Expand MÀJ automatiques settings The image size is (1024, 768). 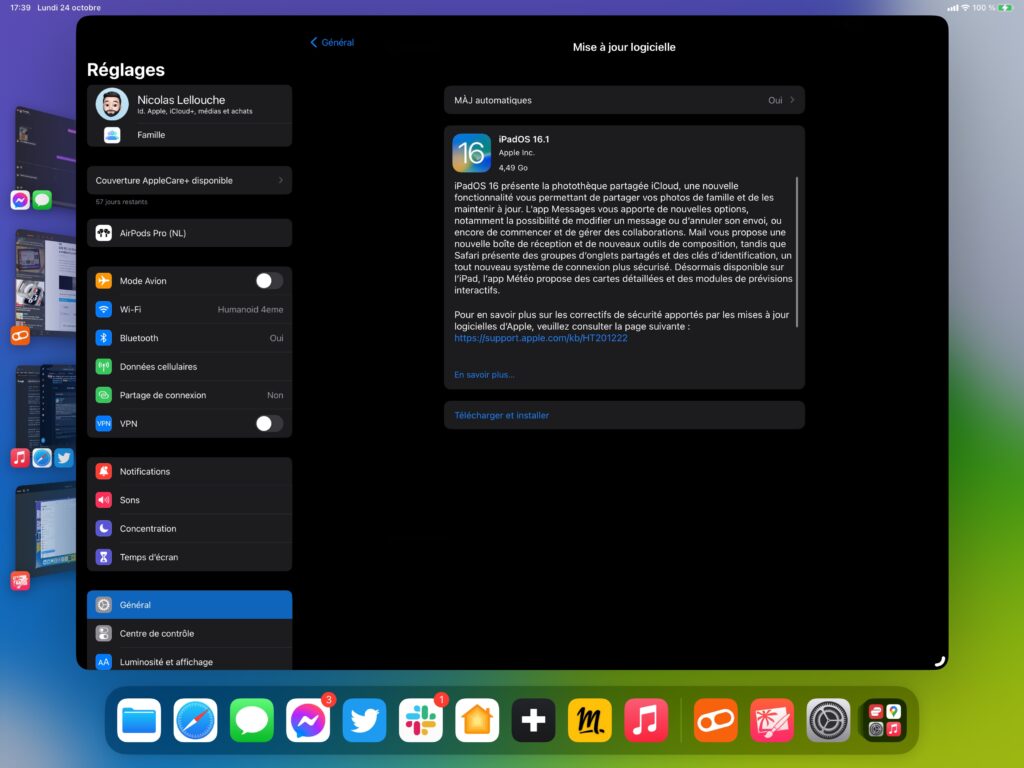click(x=624, y=100)
